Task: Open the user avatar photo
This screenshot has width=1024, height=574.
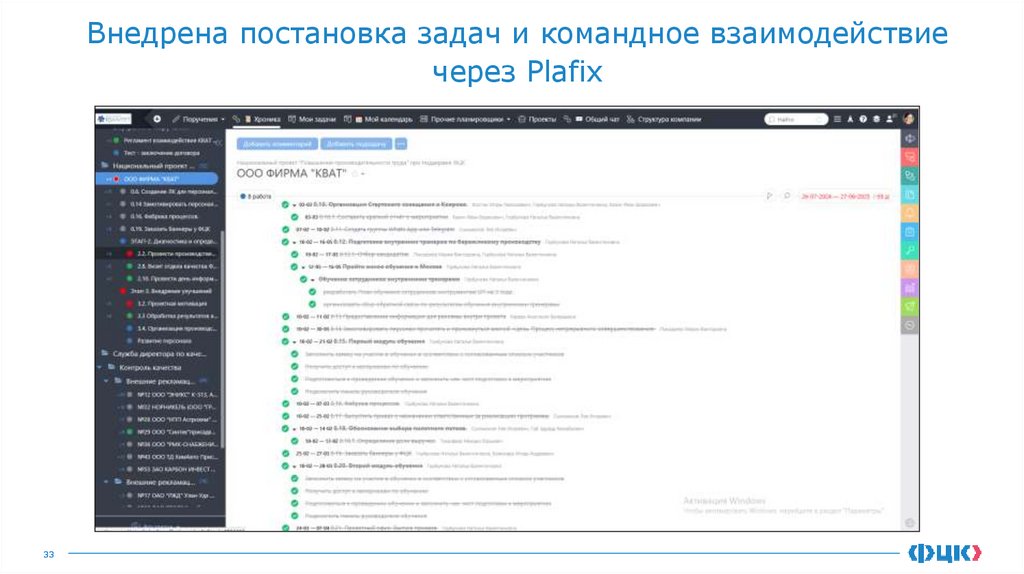Action: [x=908, y=119]
